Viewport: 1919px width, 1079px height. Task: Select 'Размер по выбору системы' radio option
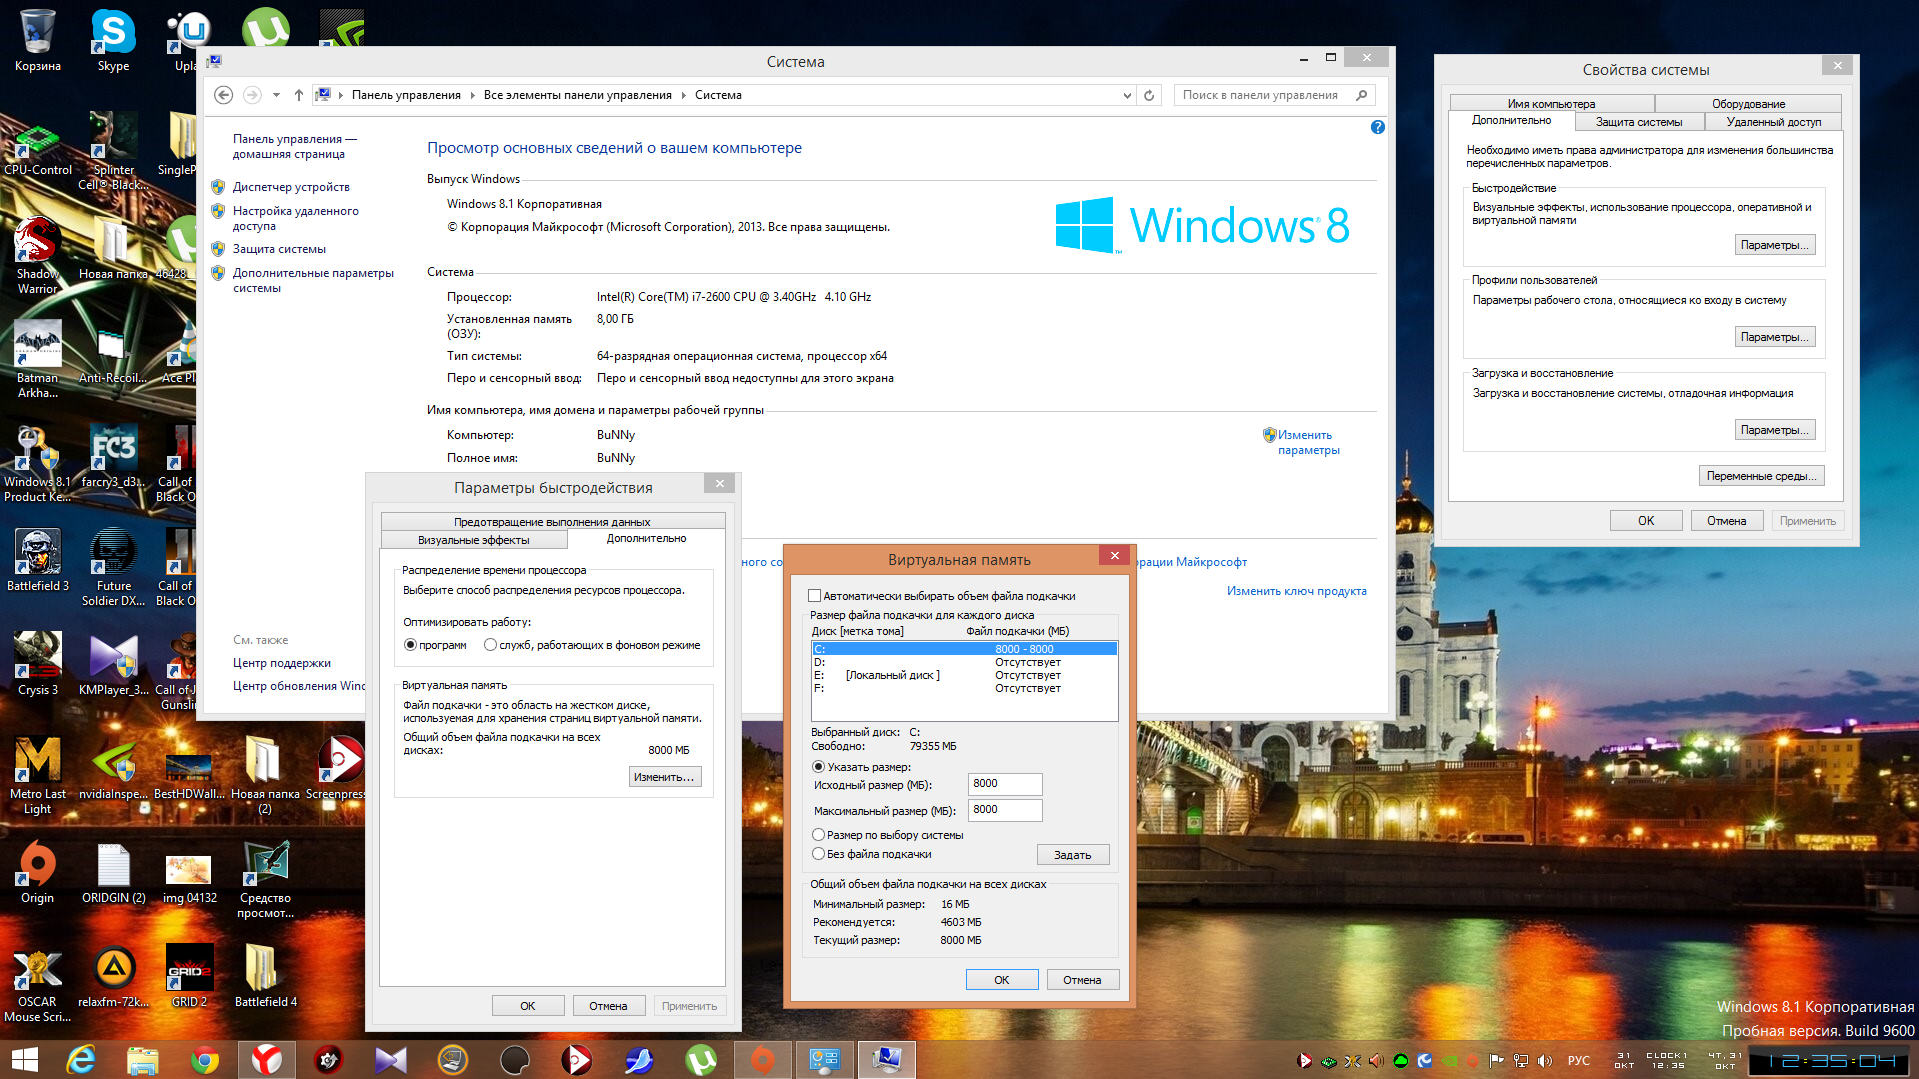[x=819, y=835]
